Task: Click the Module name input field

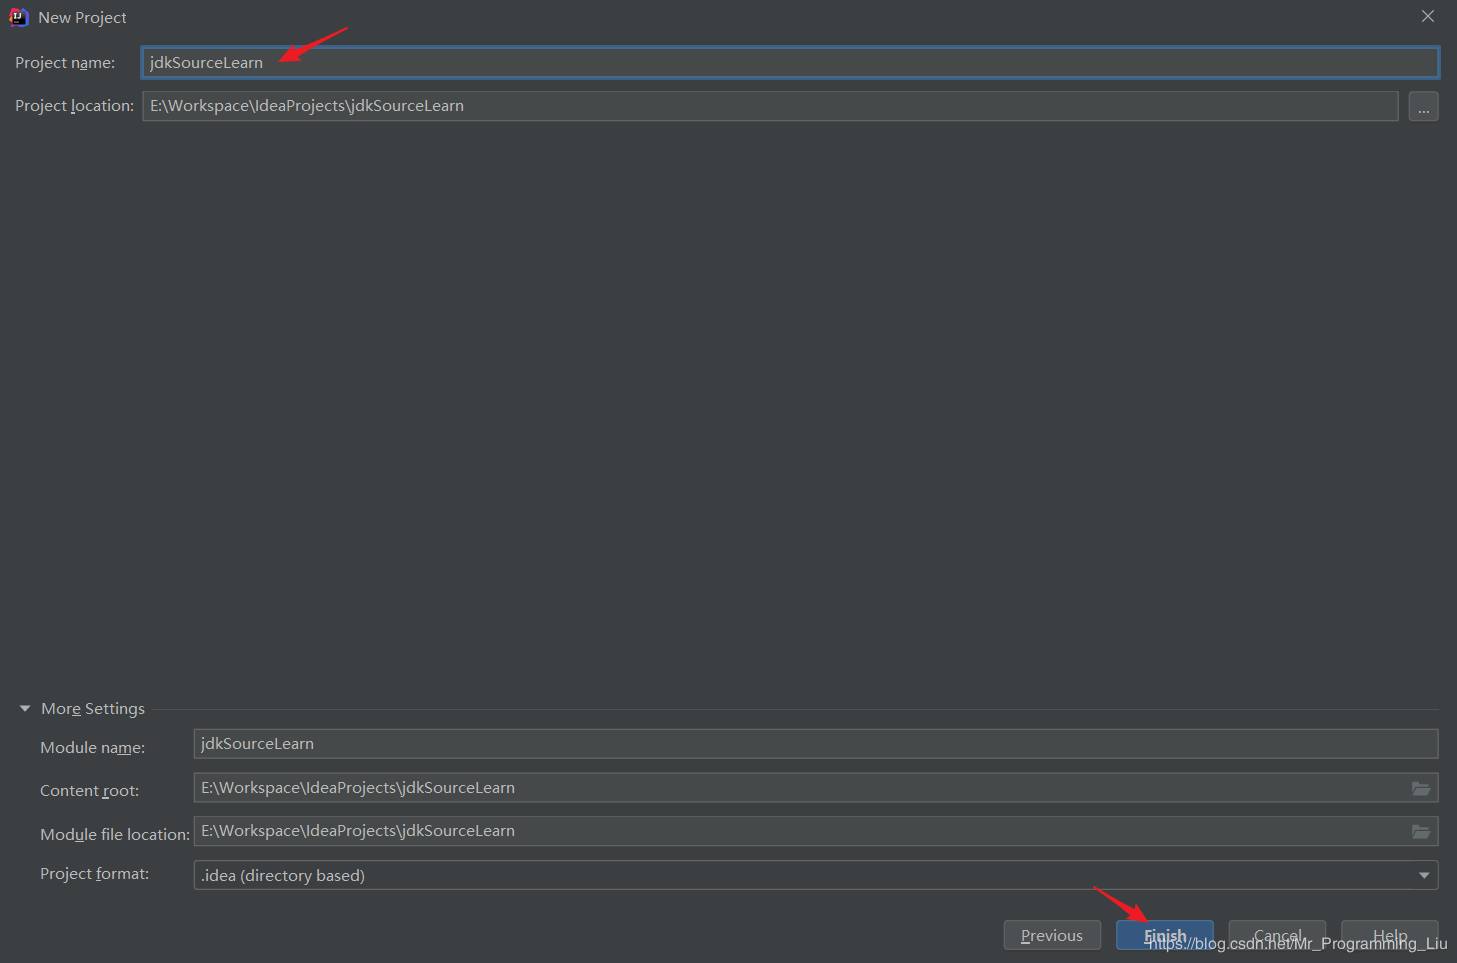Action: (x=816, y=744)
